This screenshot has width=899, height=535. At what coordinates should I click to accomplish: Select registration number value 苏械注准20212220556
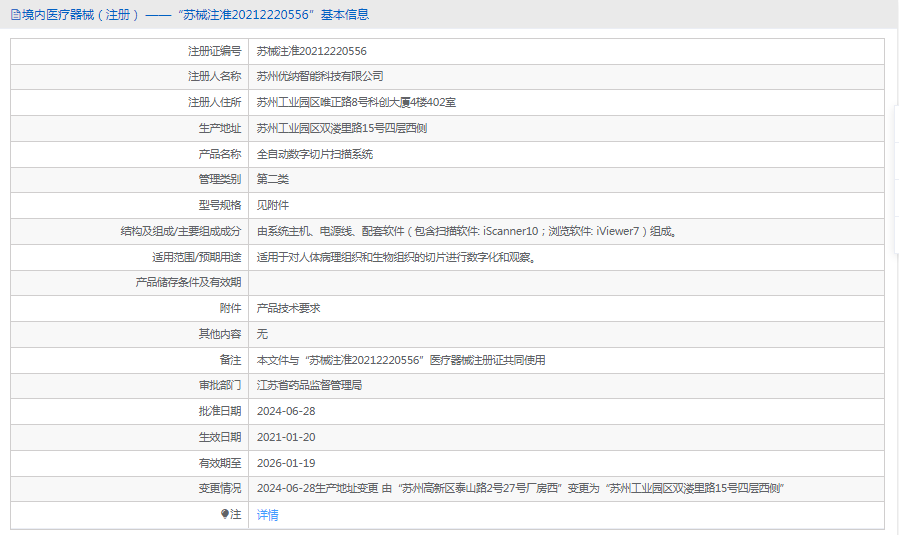click(311, 51)
